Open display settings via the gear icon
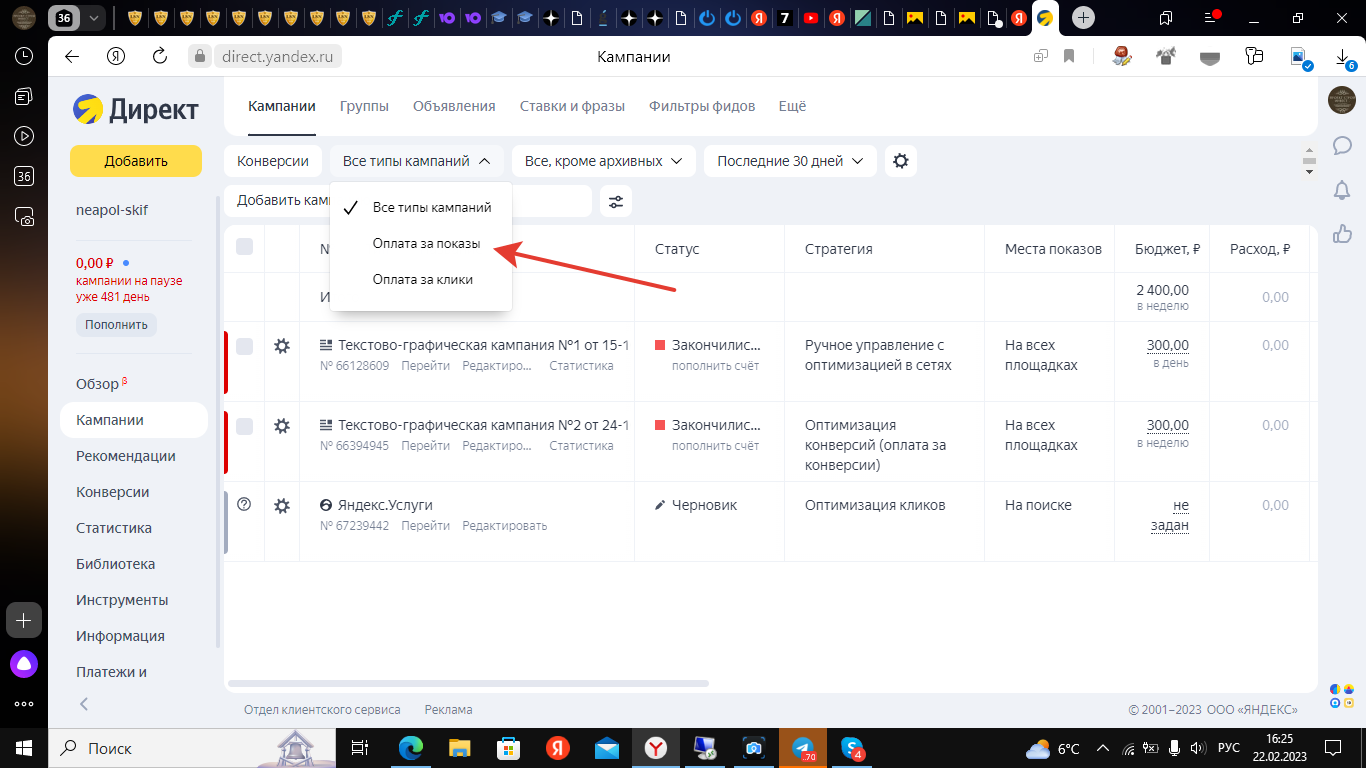The height and width of the screenshot is (768, 1366). click(x=900, y=160)
